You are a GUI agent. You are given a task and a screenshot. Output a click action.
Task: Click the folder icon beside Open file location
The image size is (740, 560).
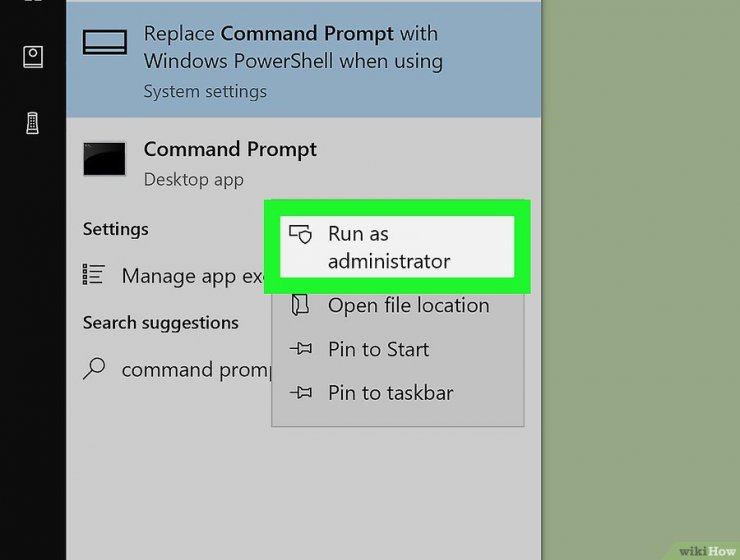click(x=300, y=305)
